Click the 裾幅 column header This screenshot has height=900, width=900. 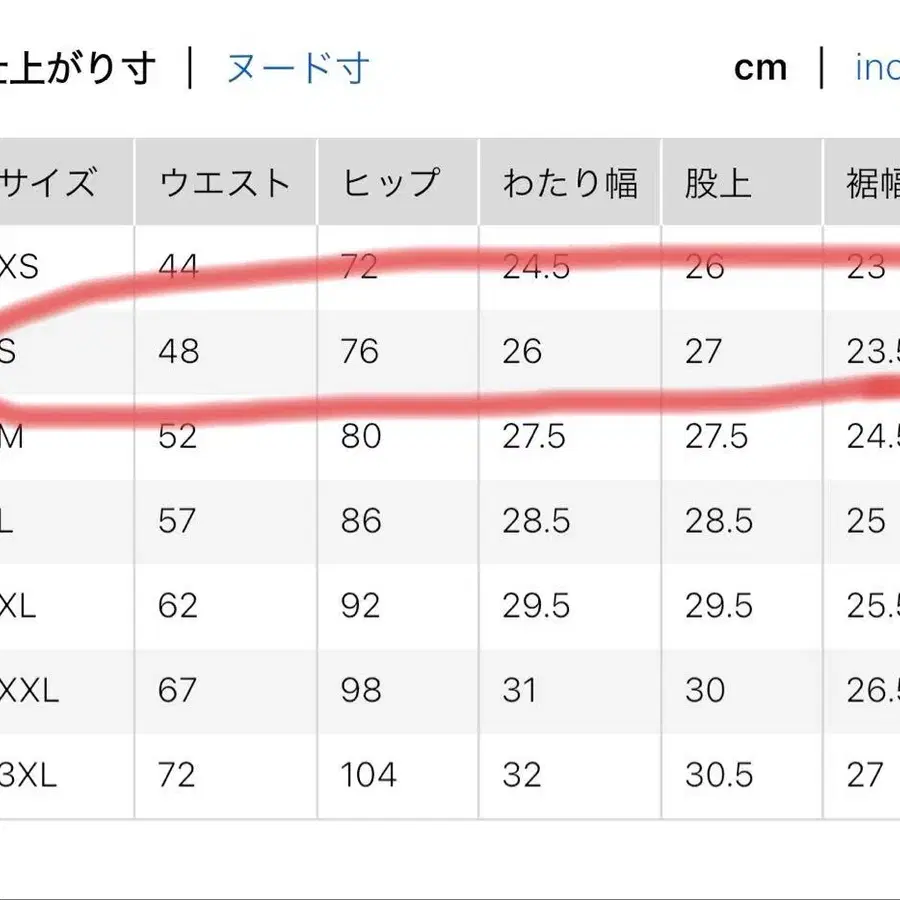click(868, 182)
